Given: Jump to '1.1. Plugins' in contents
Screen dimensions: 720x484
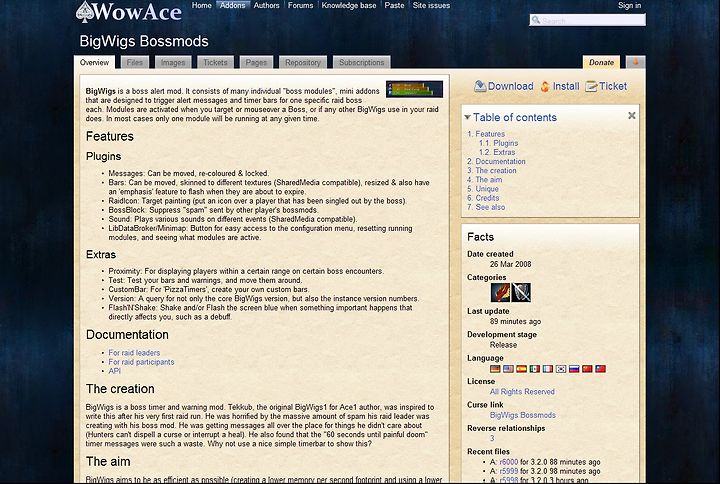Looking at the screenshot, I should tap(498, 143).
